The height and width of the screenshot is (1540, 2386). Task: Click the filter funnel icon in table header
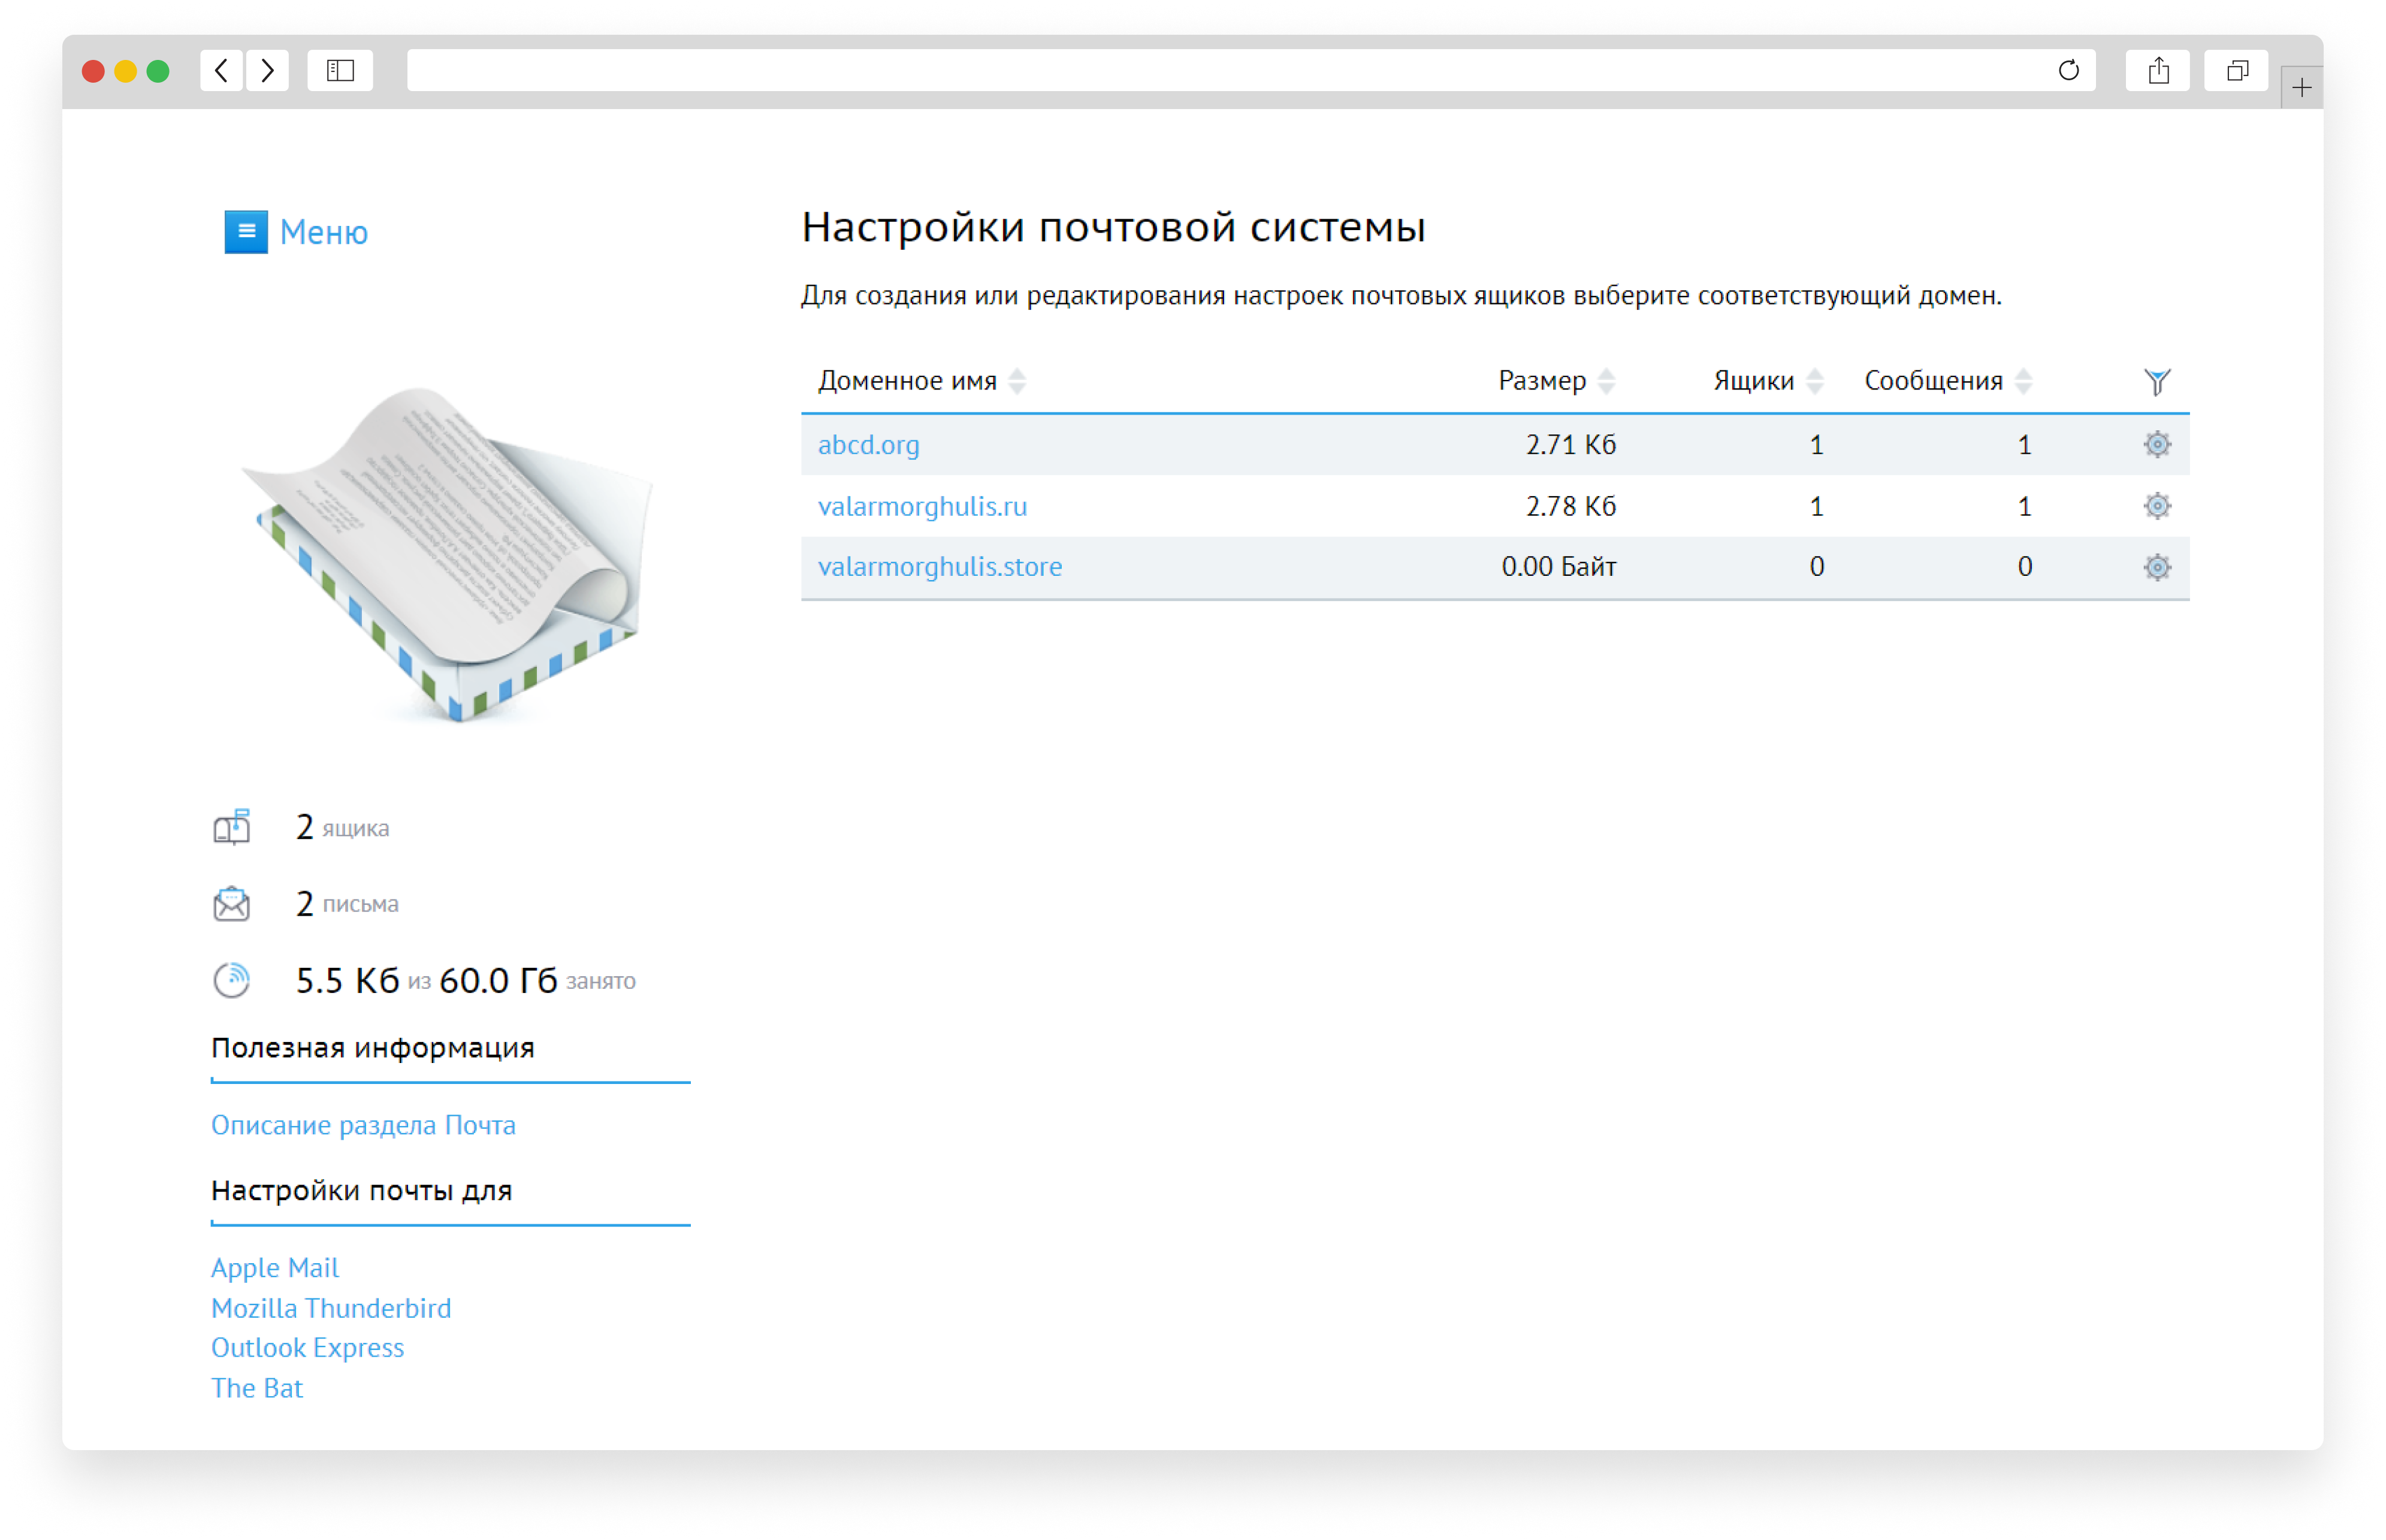coord(2156,381)
